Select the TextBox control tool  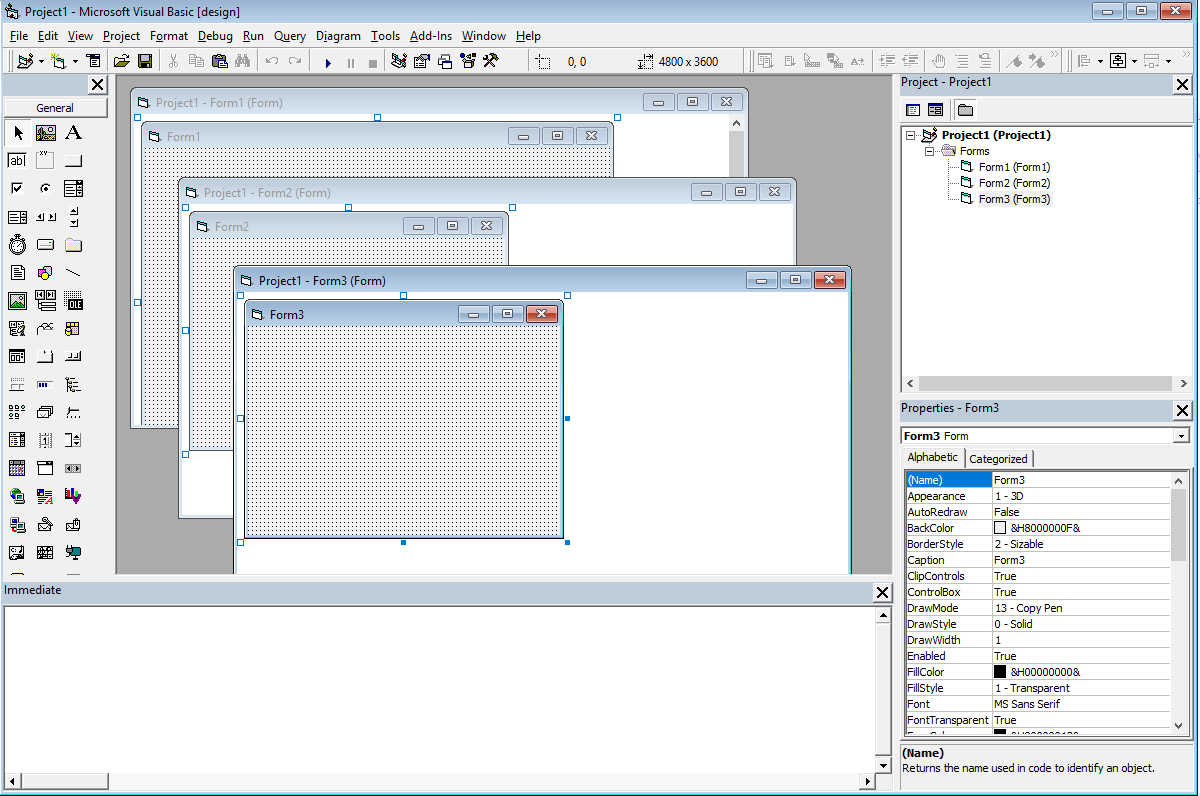18,161
